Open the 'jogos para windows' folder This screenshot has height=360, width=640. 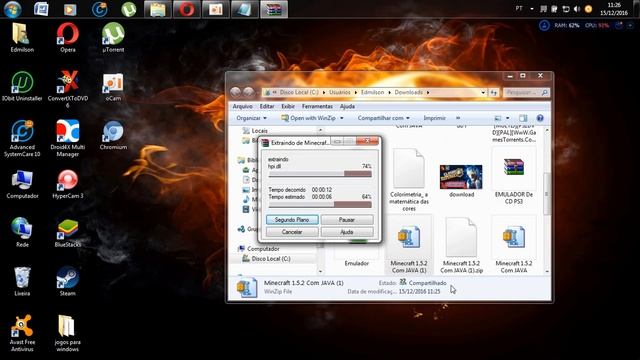(68, 333)
